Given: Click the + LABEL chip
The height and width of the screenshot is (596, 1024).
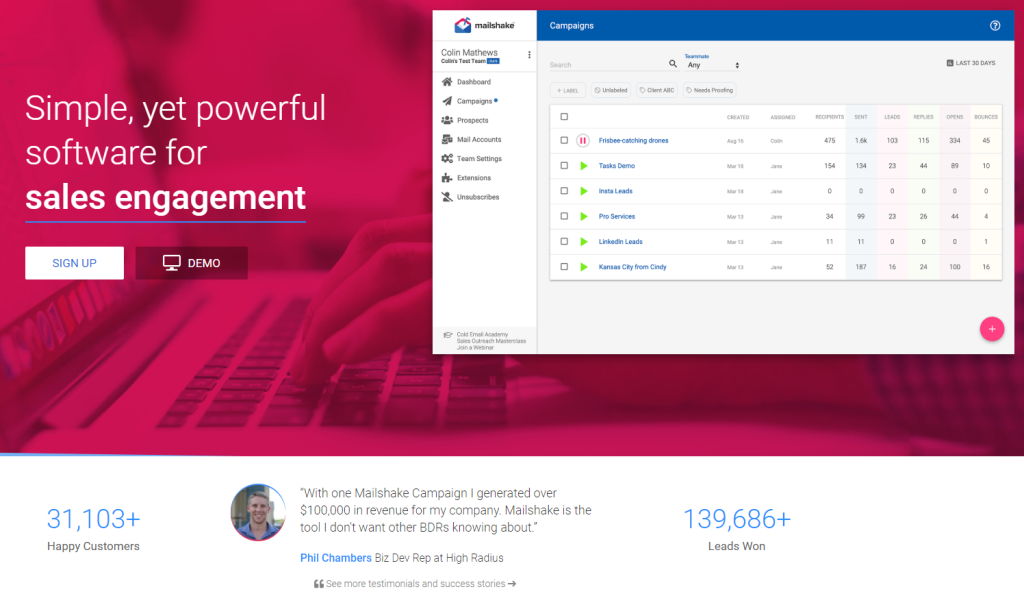Looking at the screenshot, I should [x=568, y=90].
